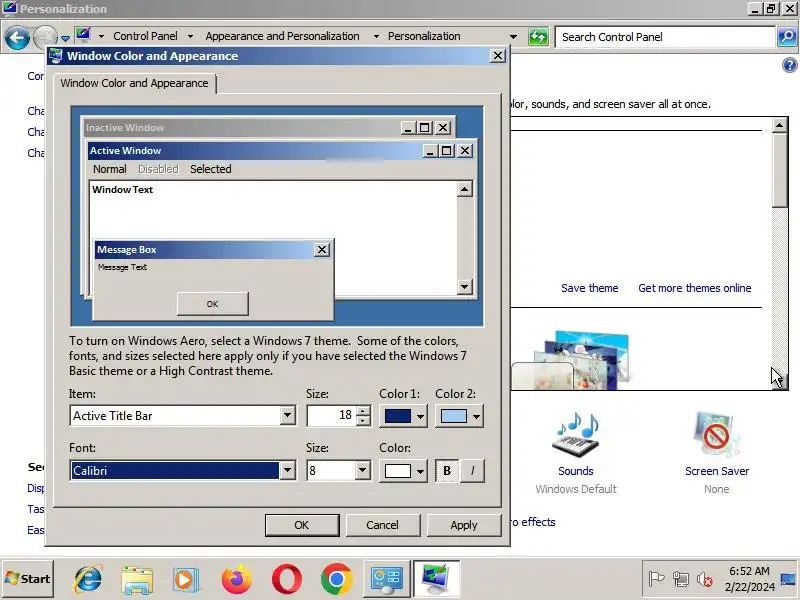The height and width of the screenshot is (600, 800).
Task: Switch to Personalization monitor taskbar button
Action: point(436,579)
